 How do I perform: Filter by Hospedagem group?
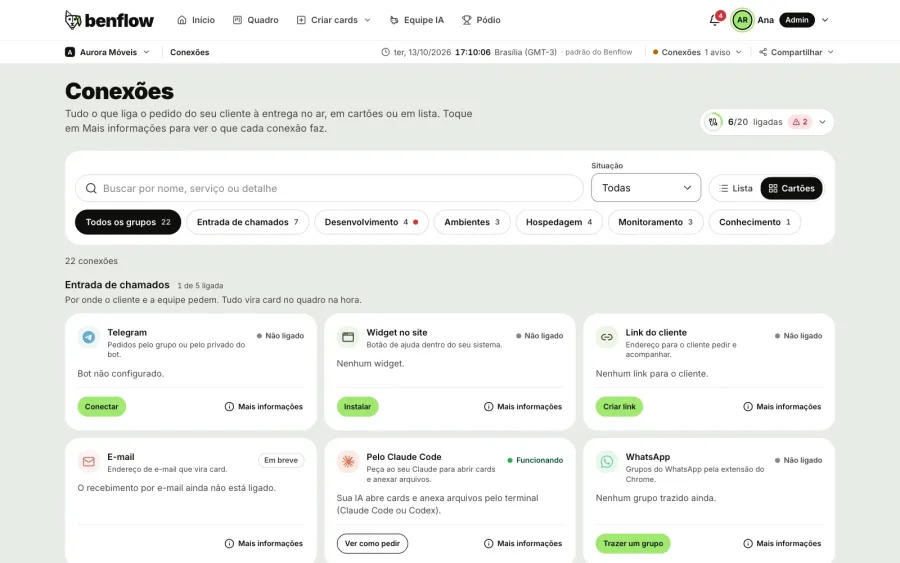(x=559, y=222)
